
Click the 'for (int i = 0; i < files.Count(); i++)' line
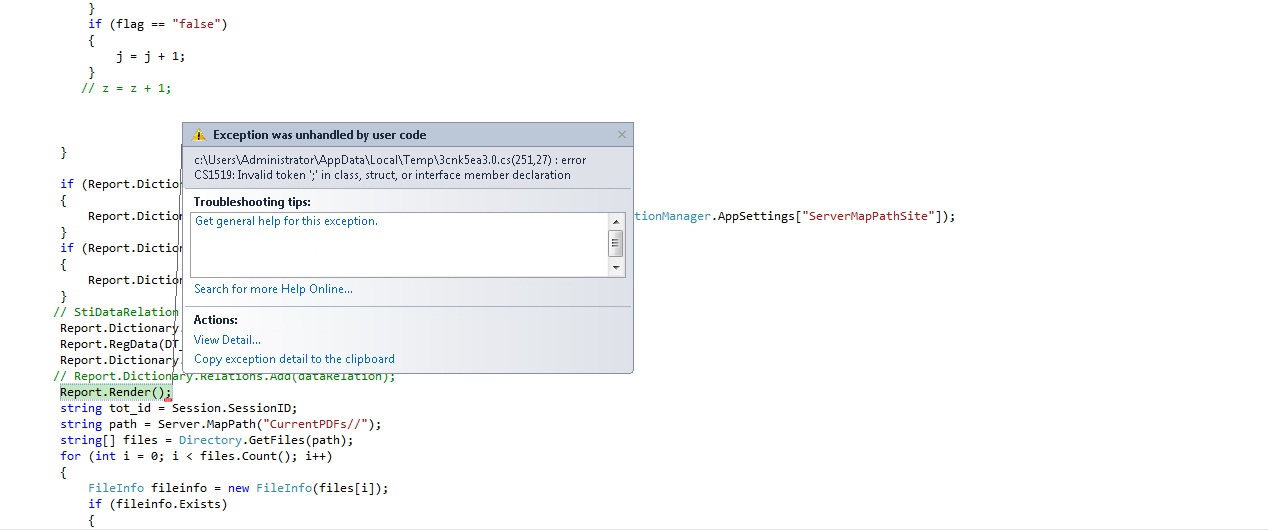coord(196,456)
